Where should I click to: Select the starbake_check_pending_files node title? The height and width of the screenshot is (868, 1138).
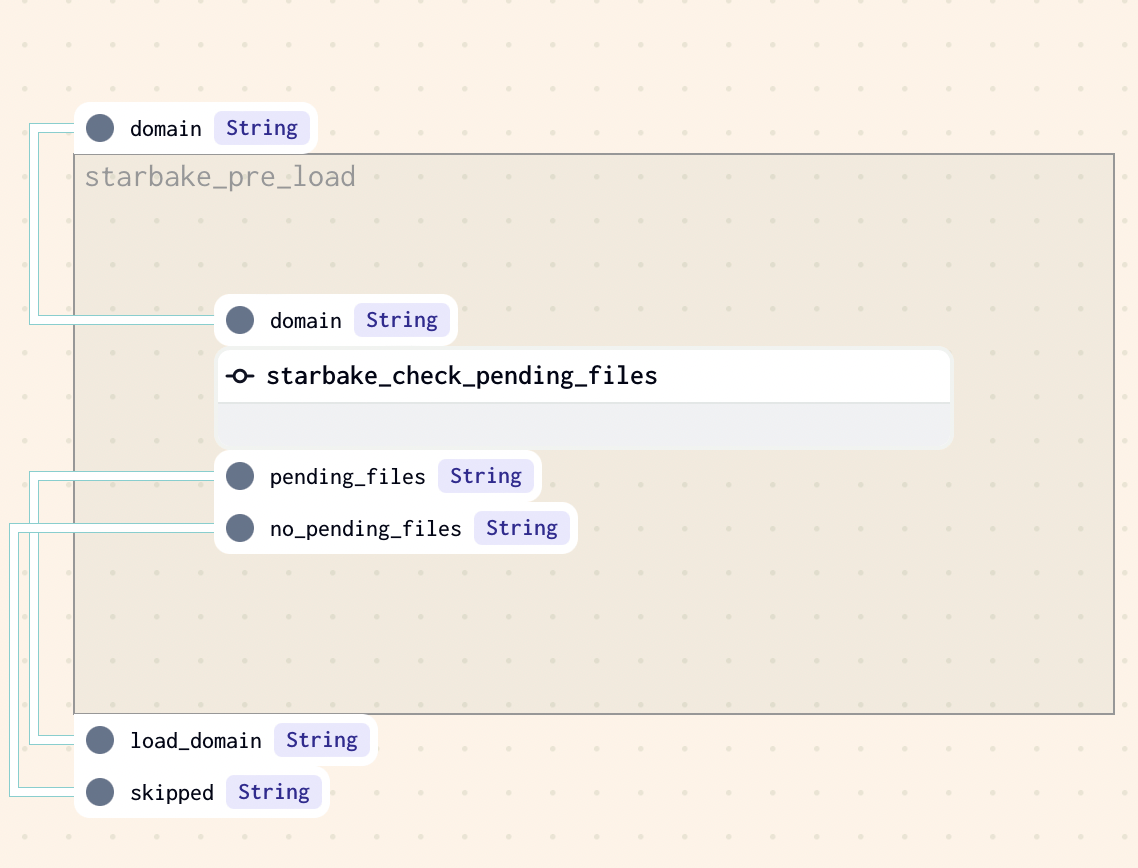click(x=462, y=376)
